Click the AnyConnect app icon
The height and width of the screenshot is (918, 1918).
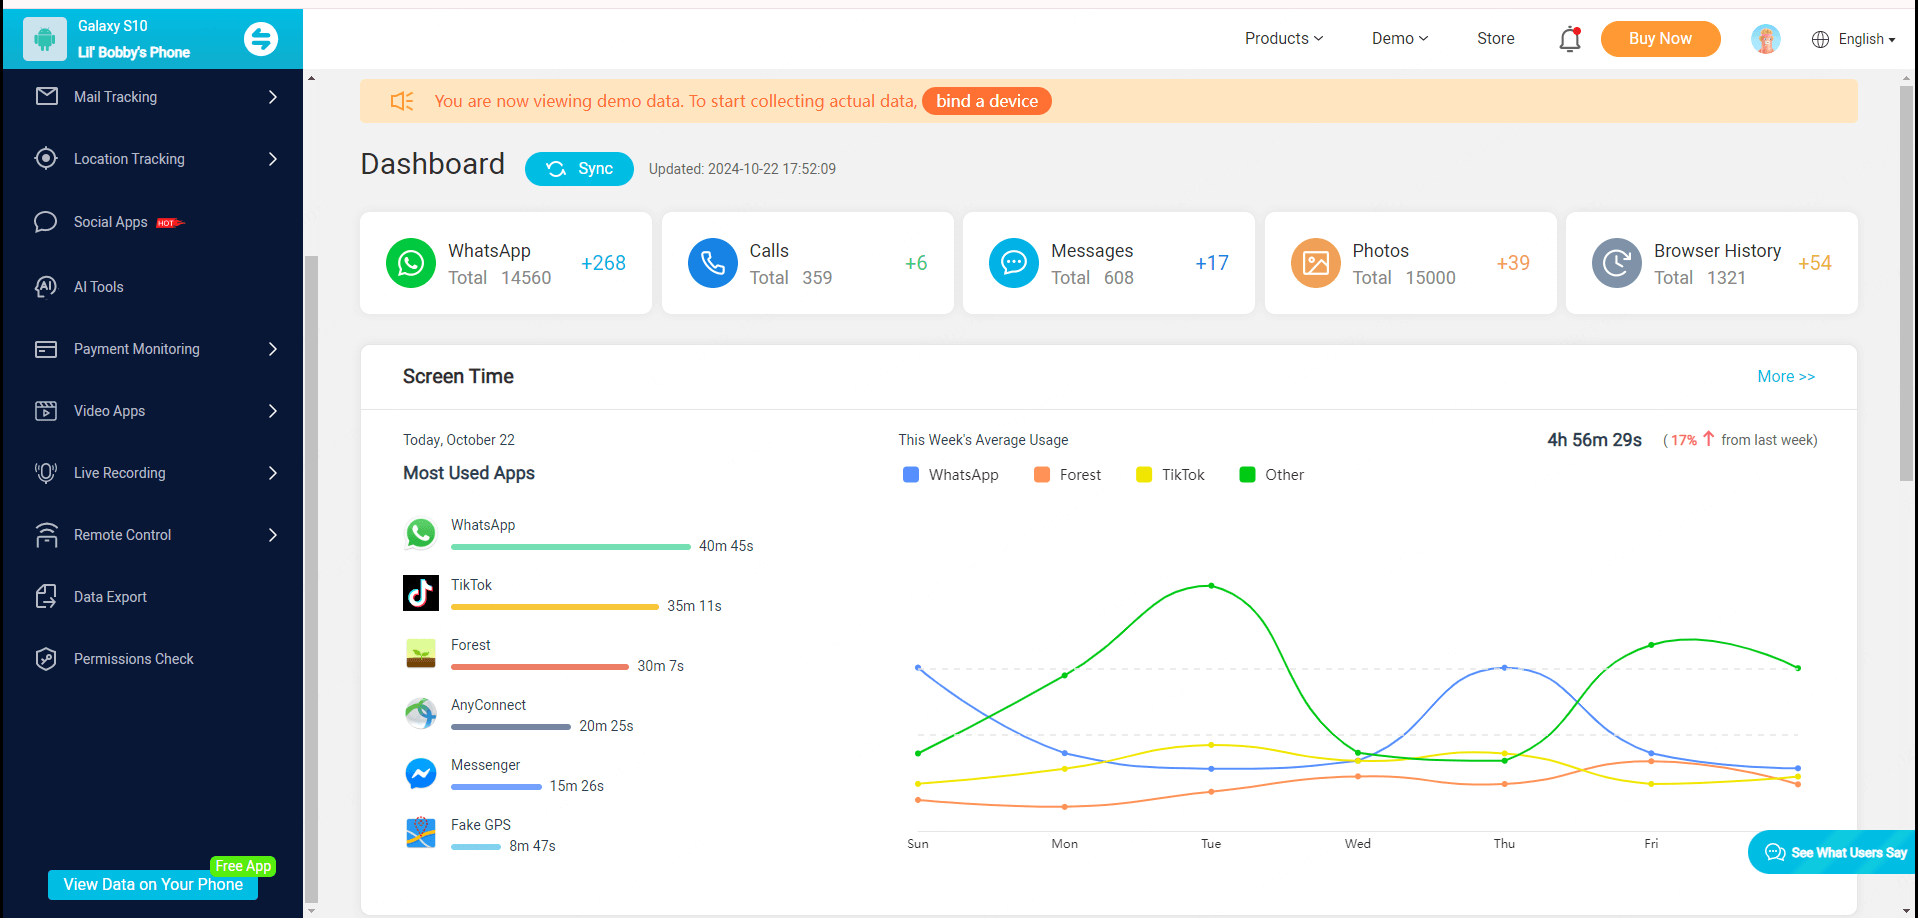421,713
